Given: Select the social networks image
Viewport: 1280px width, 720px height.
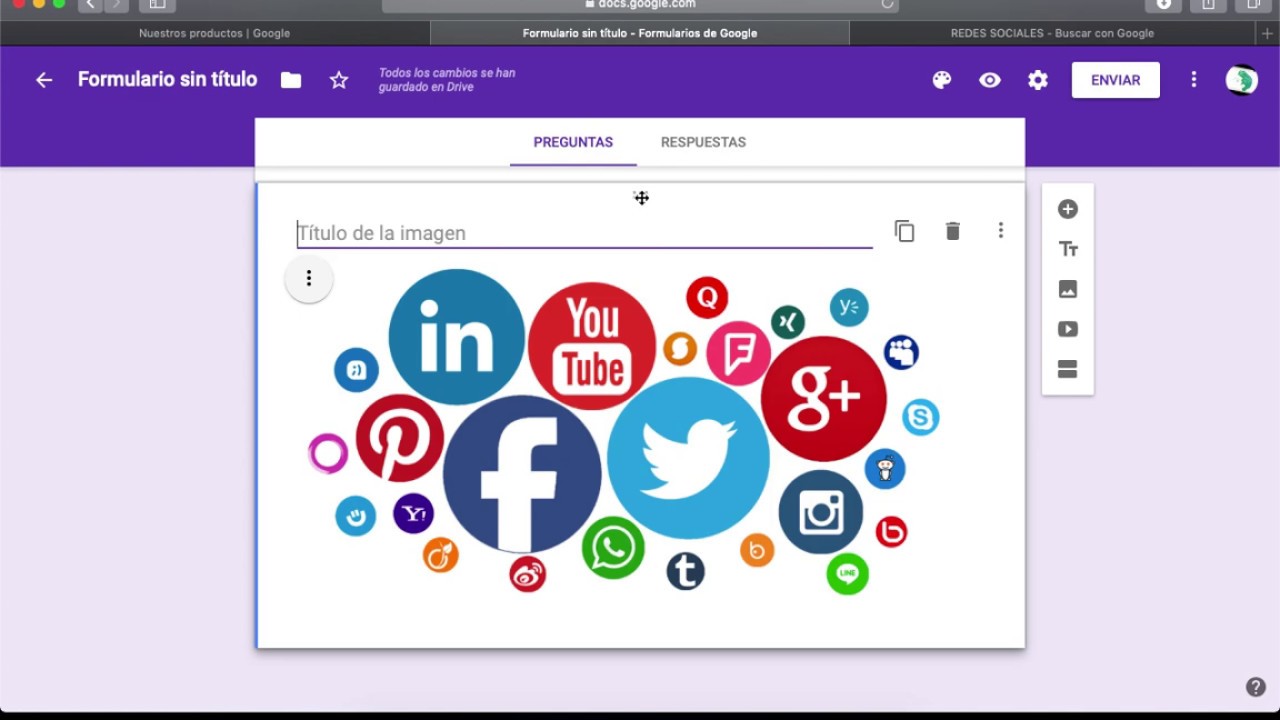Looking at the screenshot, I should pos(624,432).
